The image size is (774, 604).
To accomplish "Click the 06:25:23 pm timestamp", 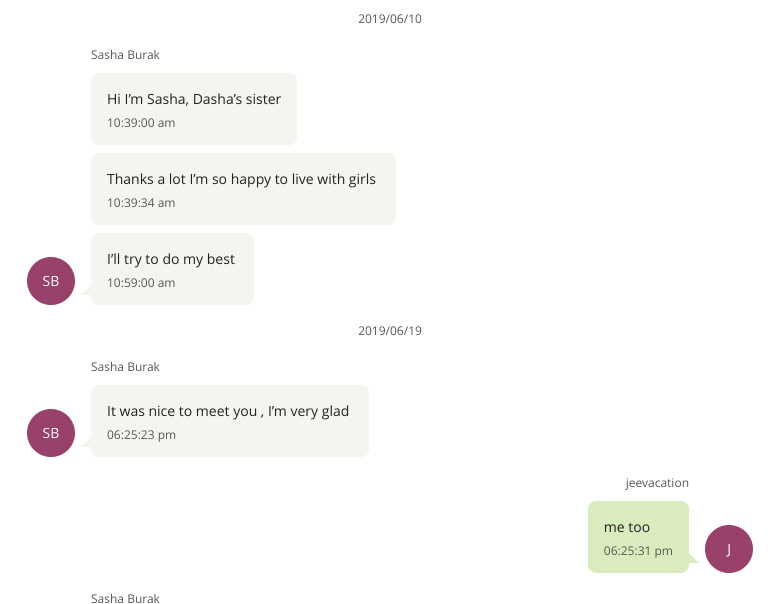I will coord(141,435).
